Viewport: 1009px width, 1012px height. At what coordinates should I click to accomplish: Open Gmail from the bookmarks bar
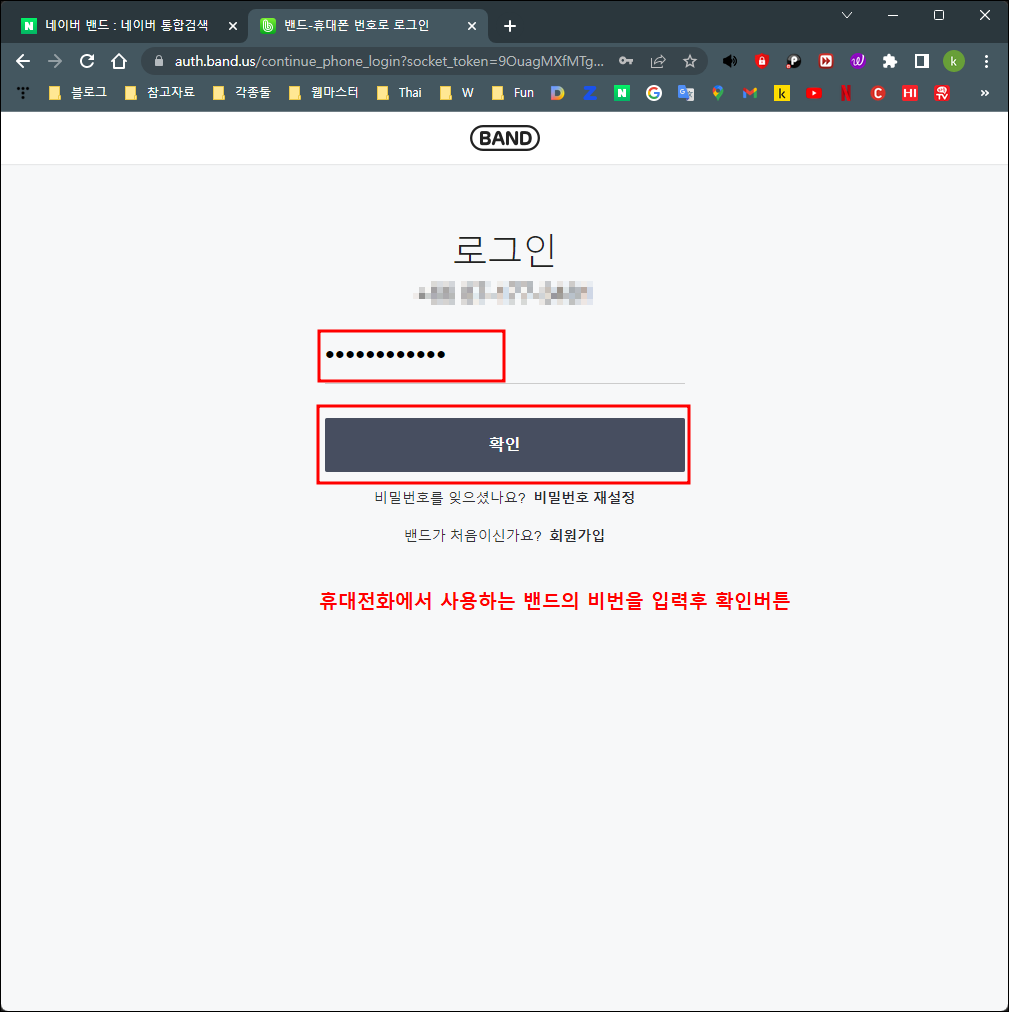coord(750,92)
